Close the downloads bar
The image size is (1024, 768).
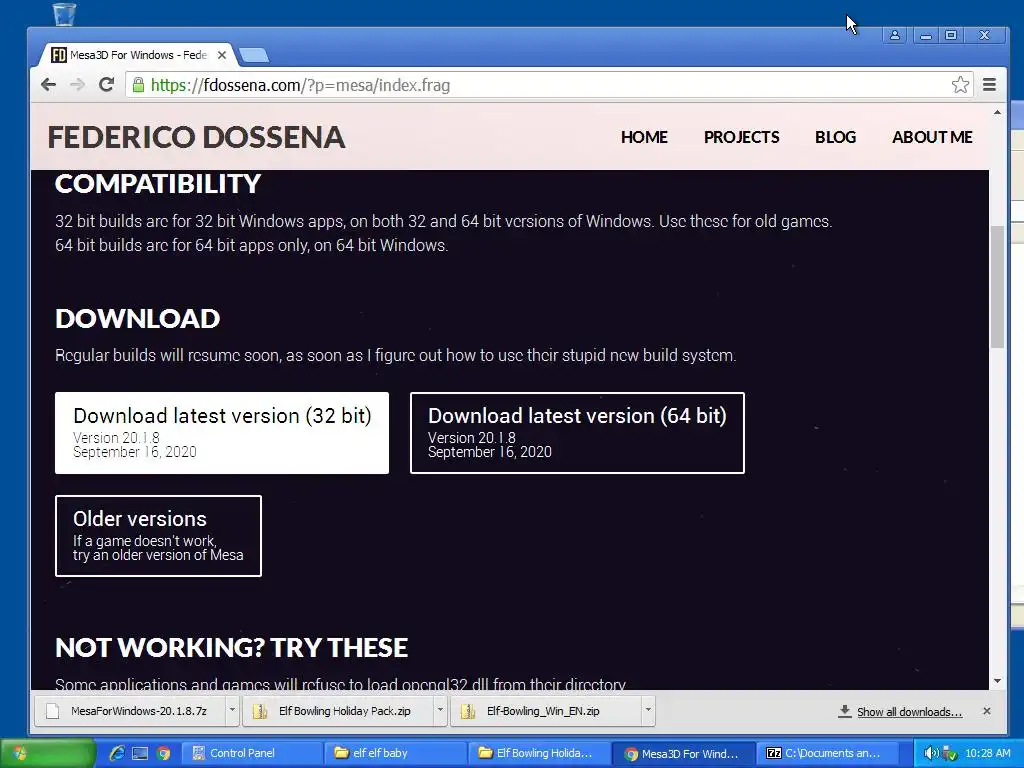987,711
